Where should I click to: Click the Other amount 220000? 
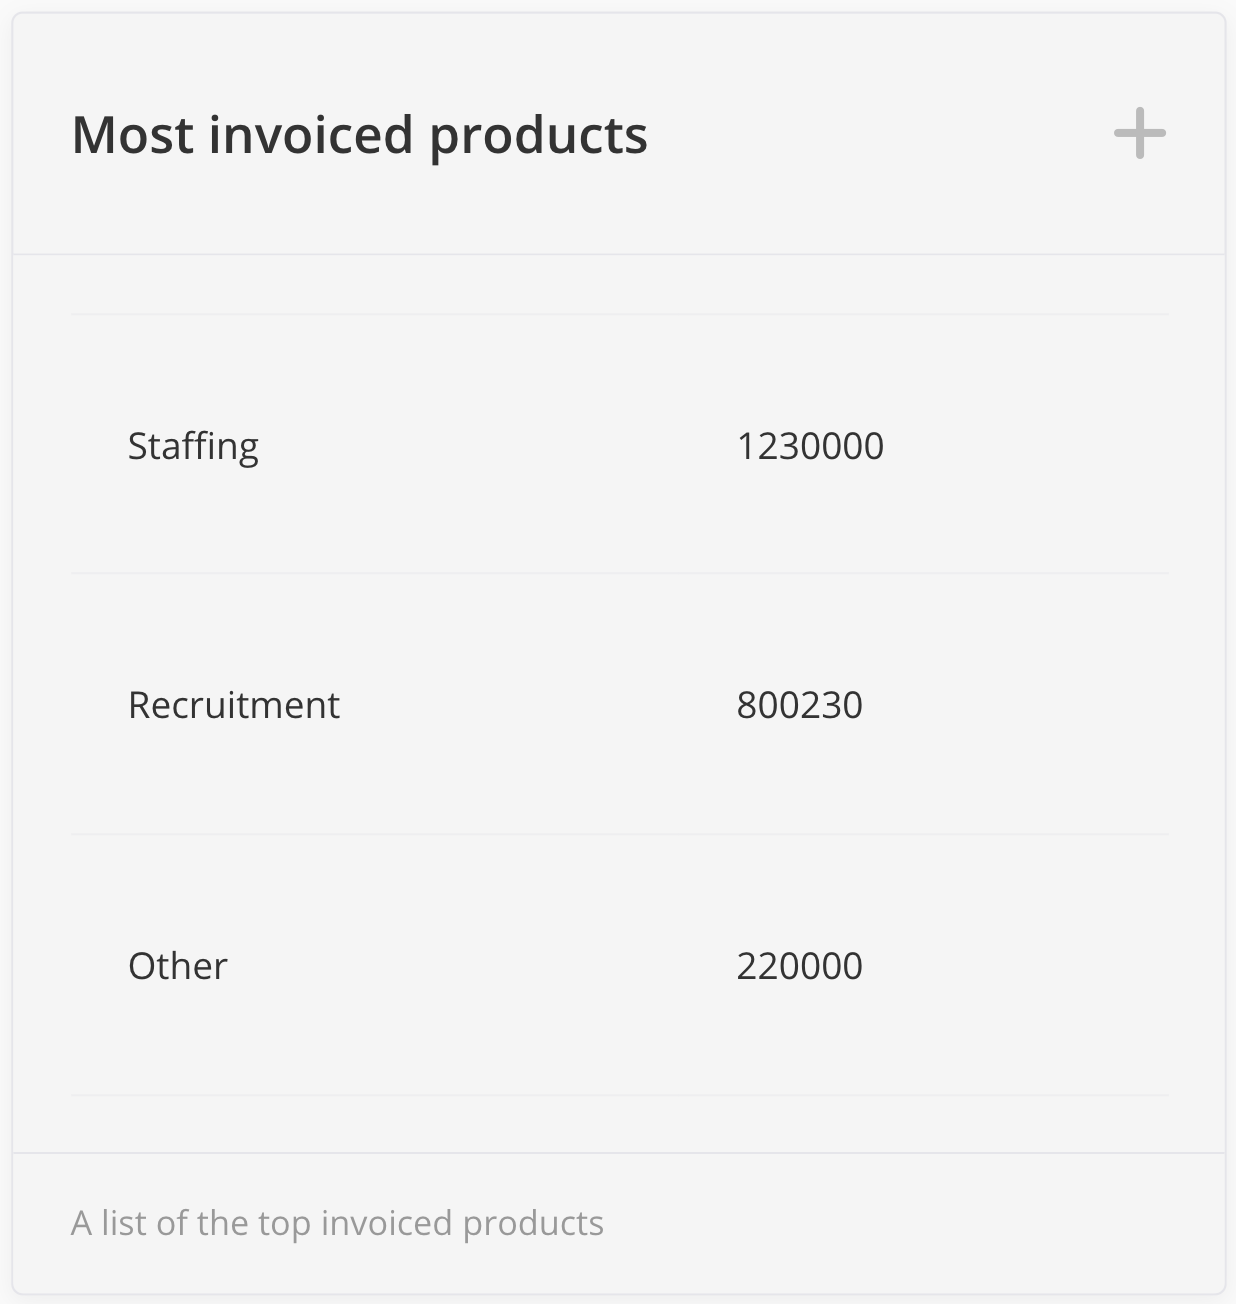799,966
